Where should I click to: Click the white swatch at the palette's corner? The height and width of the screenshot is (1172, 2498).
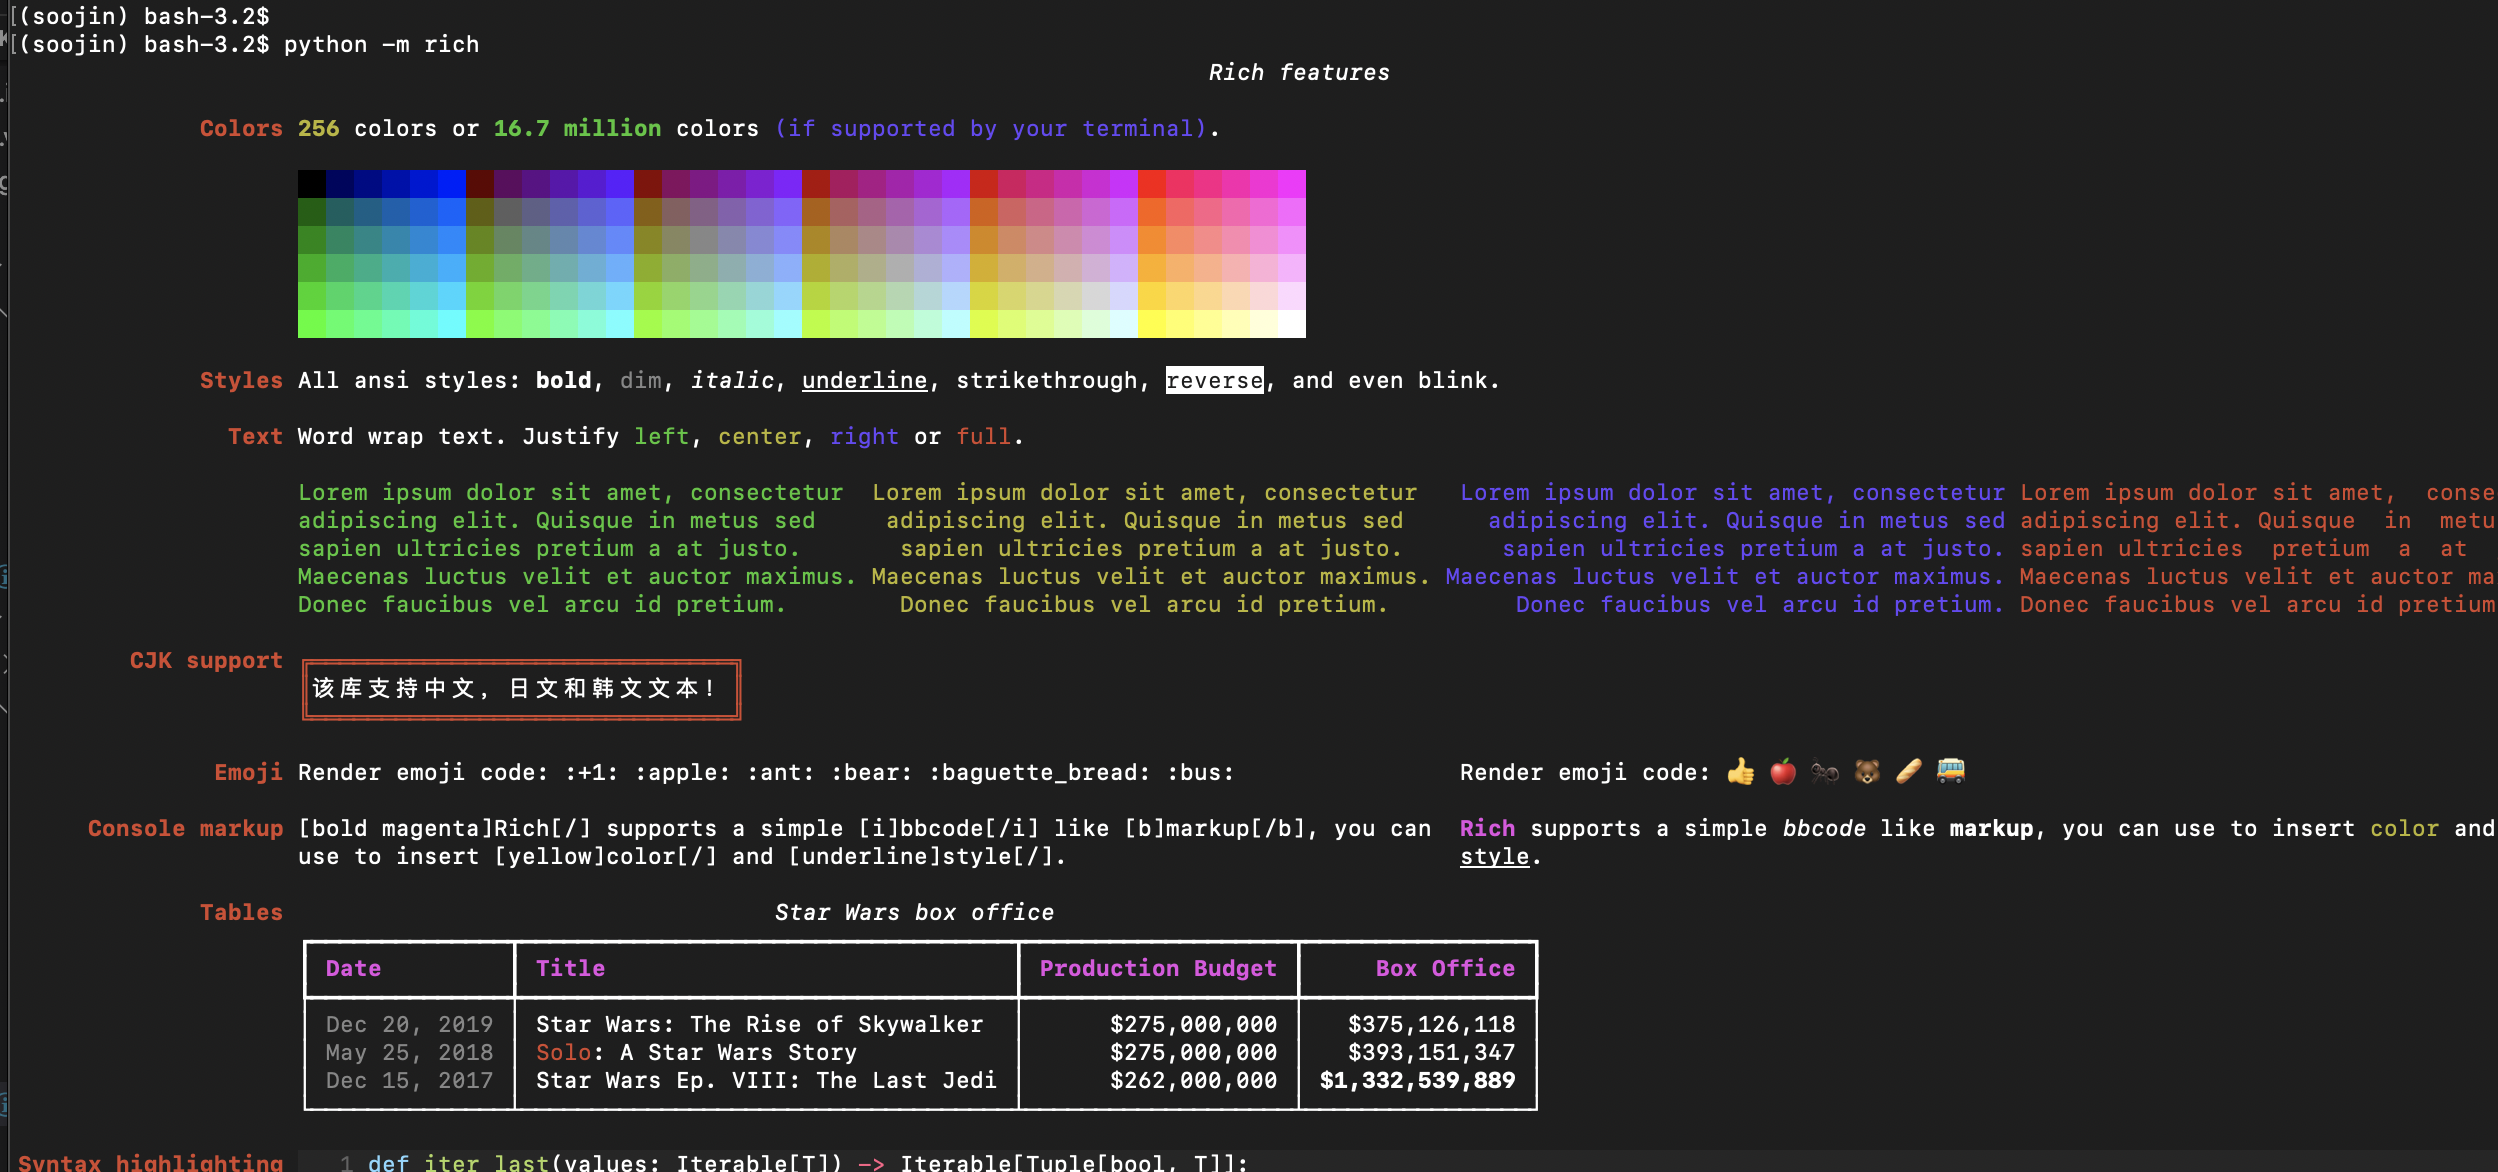click(1291, 324)
